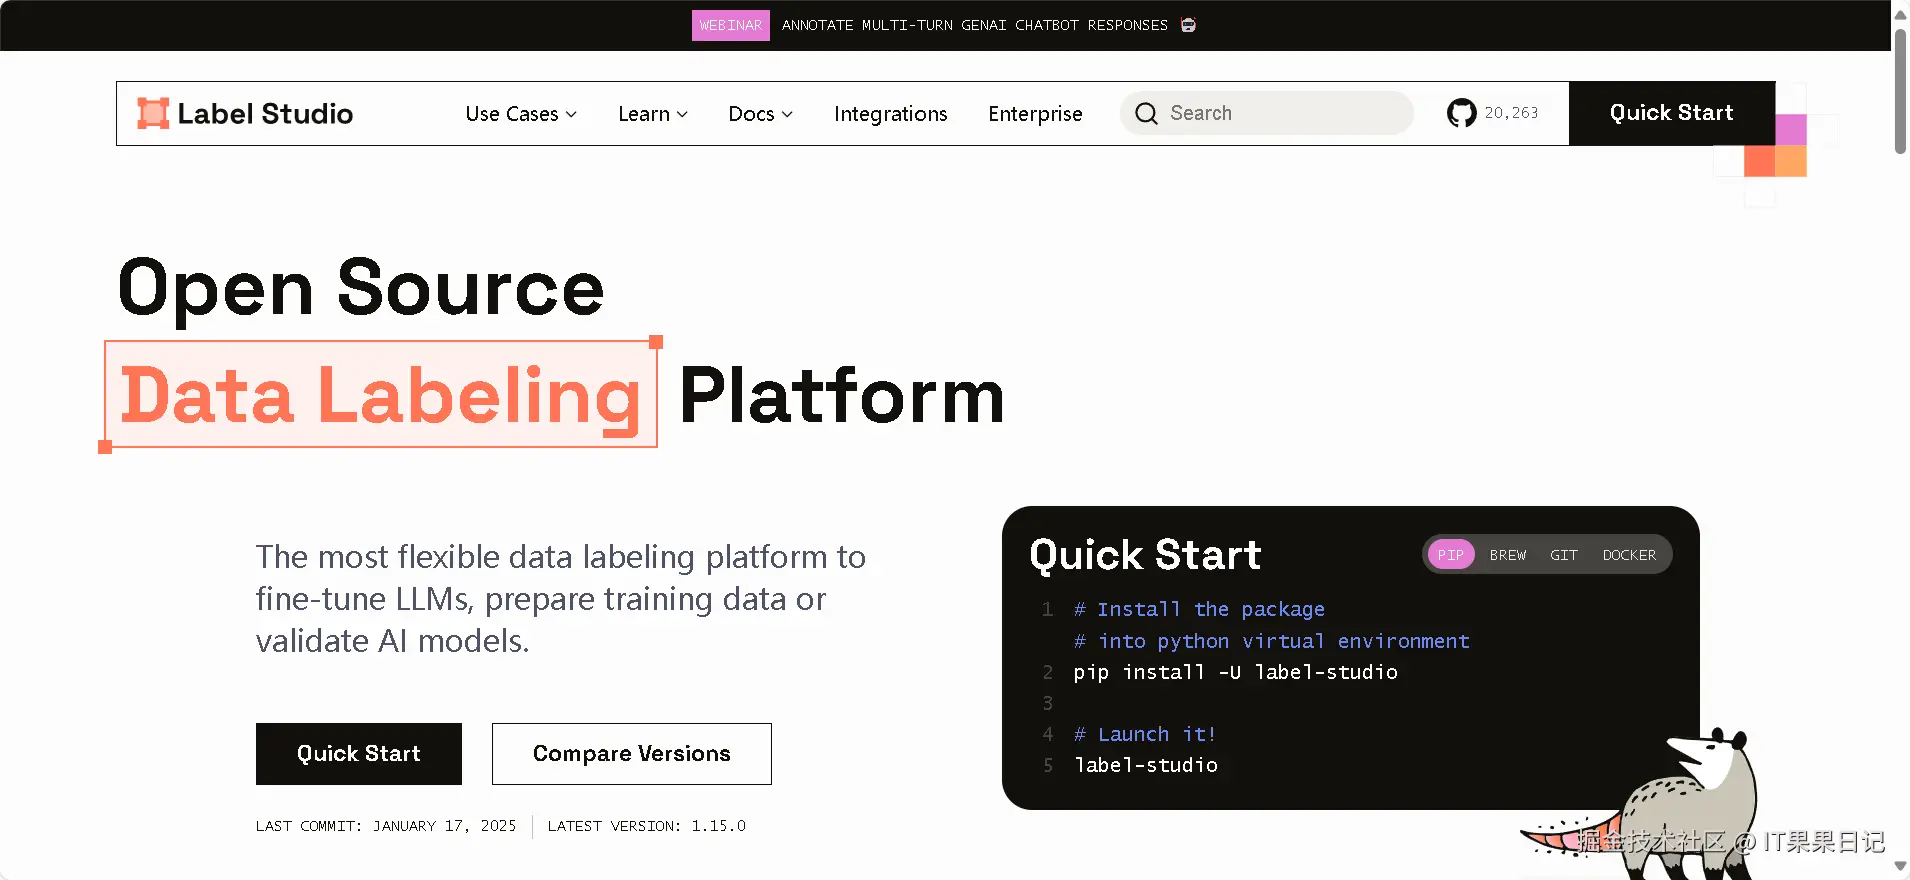This screenshot has height=880, width=1910.
Task: Click the scrollbar down arrow
Action: click(x=1900, y=867)
